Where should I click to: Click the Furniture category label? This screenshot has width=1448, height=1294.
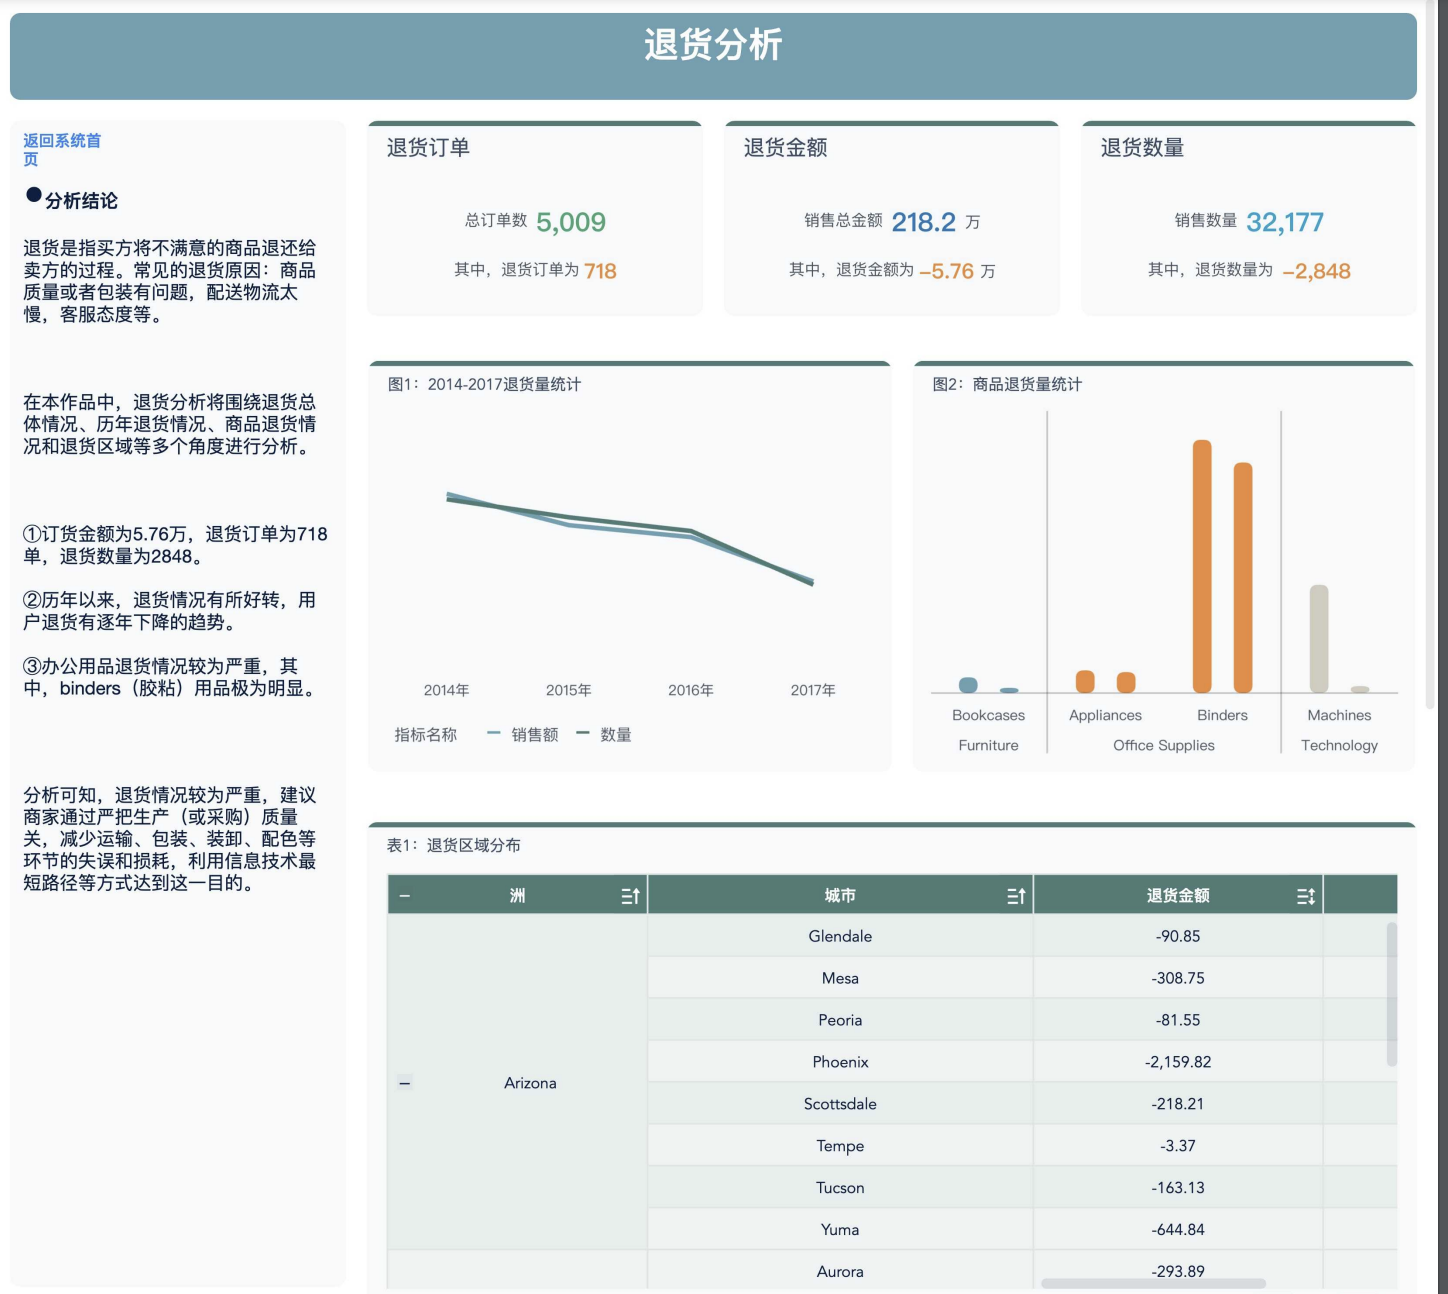click(988, 745)
